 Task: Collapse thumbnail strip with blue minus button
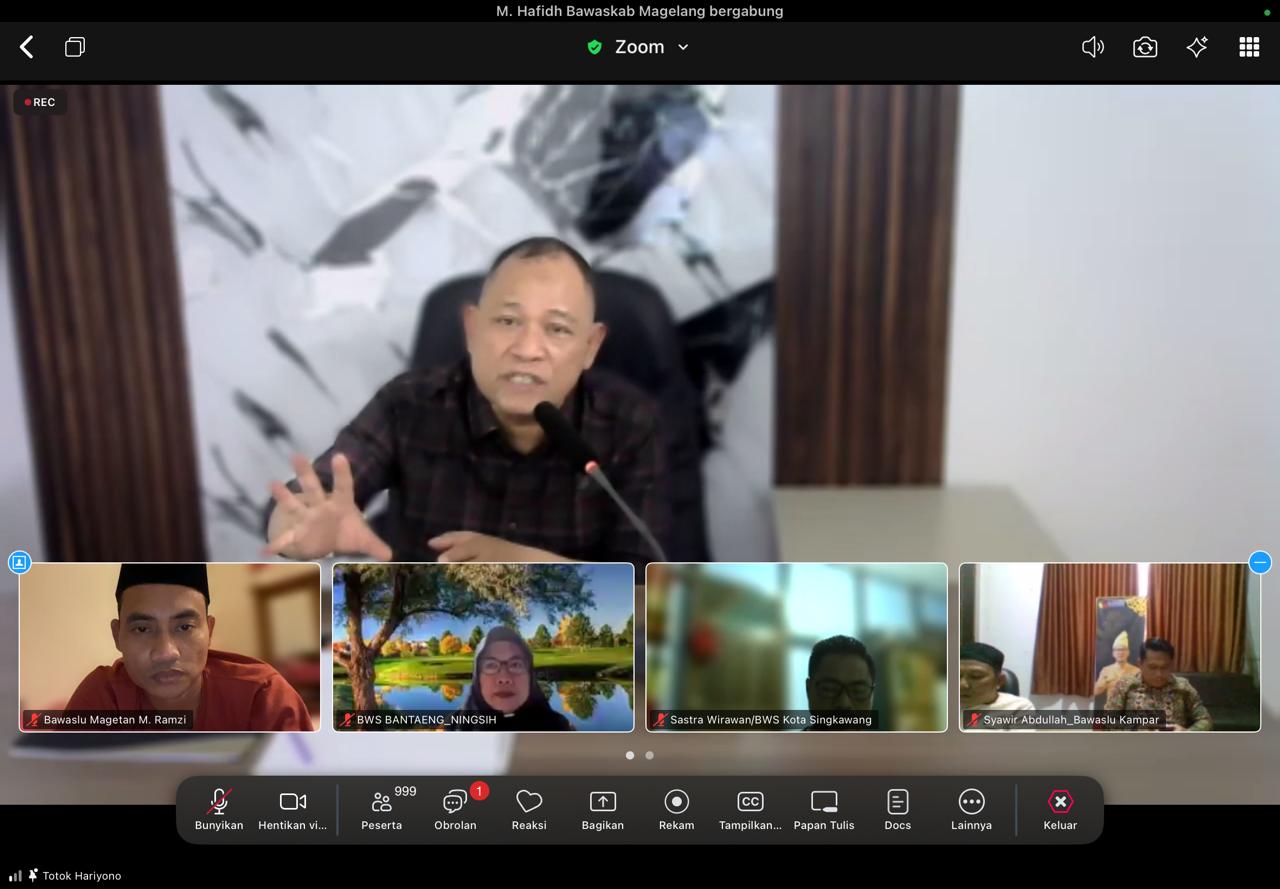coord(1260,562)
